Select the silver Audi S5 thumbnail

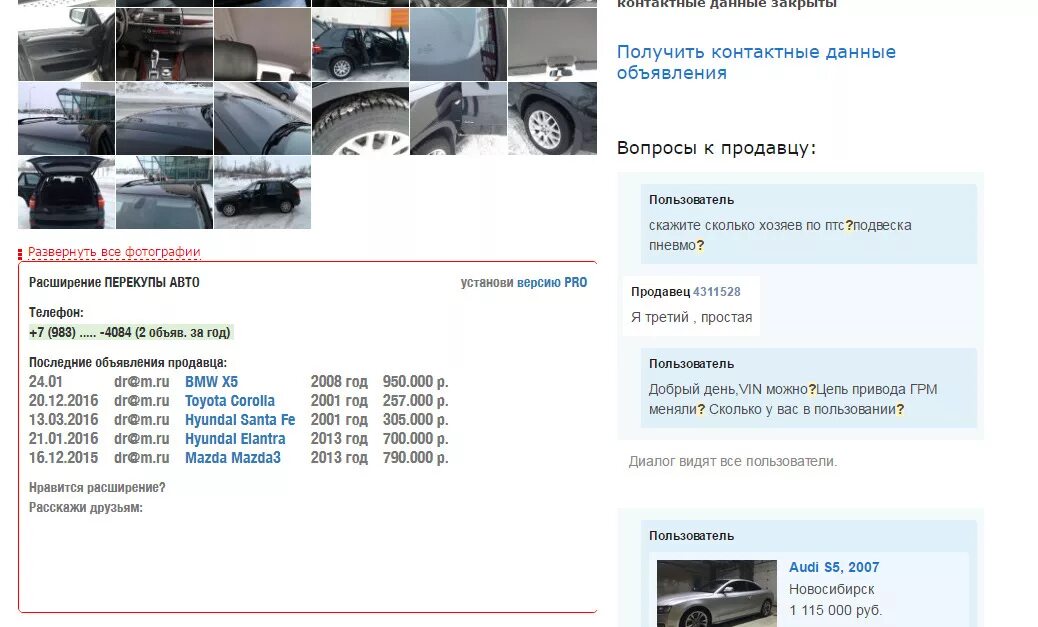(x=716, y=593)
